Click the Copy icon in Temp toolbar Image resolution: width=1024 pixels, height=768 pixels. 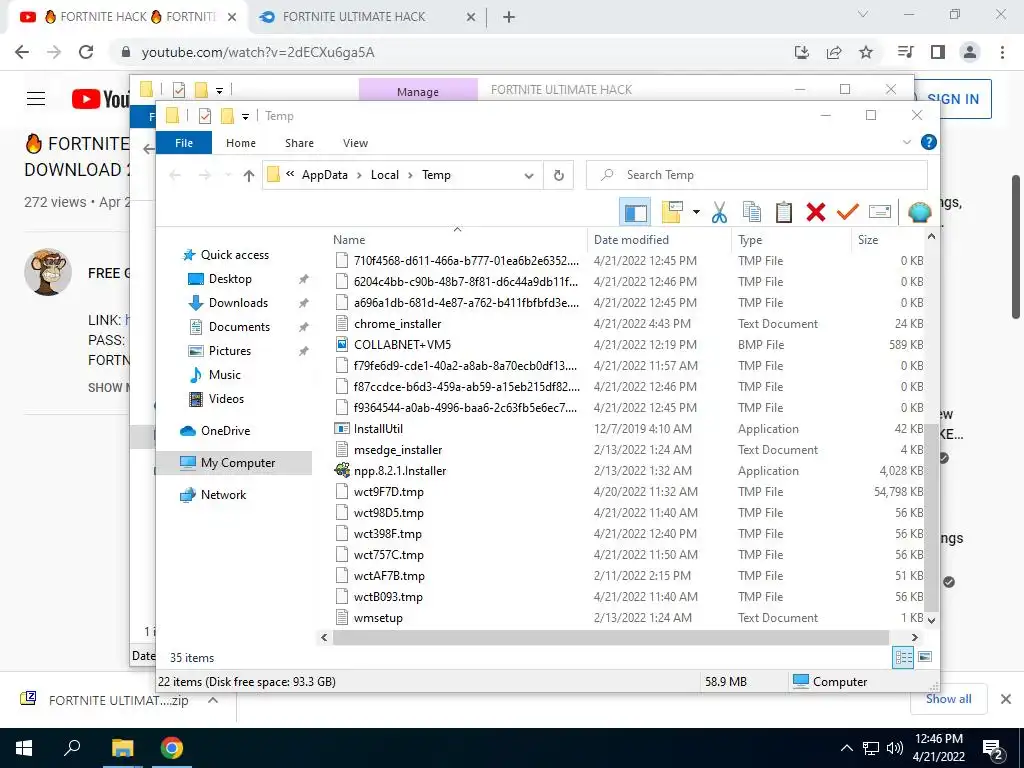[x=752, y=212]
